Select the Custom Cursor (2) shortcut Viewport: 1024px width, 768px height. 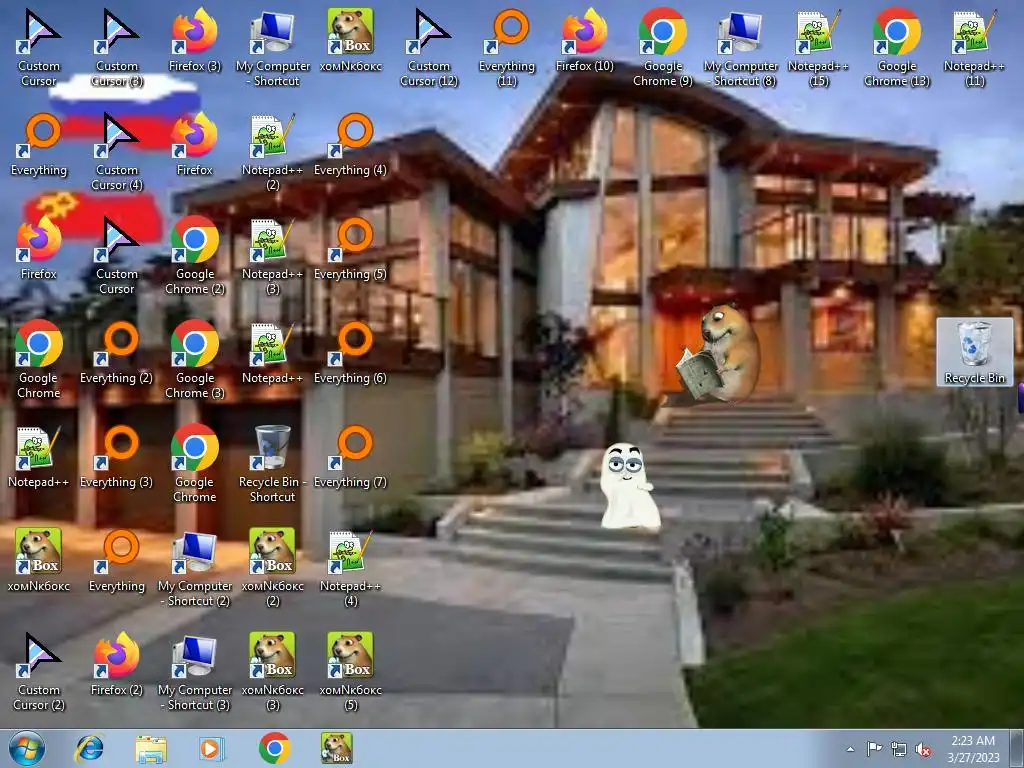coord(39,671)
